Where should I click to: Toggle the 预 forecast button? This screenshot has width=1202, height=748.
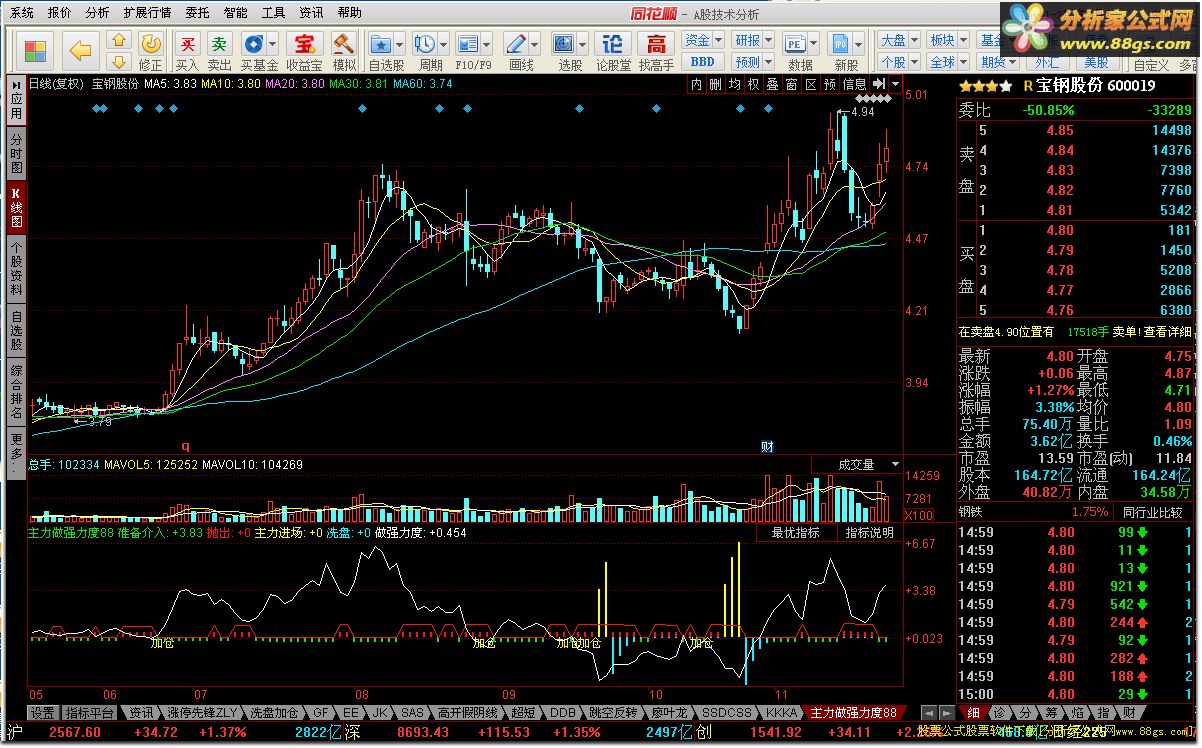(829, 84)
